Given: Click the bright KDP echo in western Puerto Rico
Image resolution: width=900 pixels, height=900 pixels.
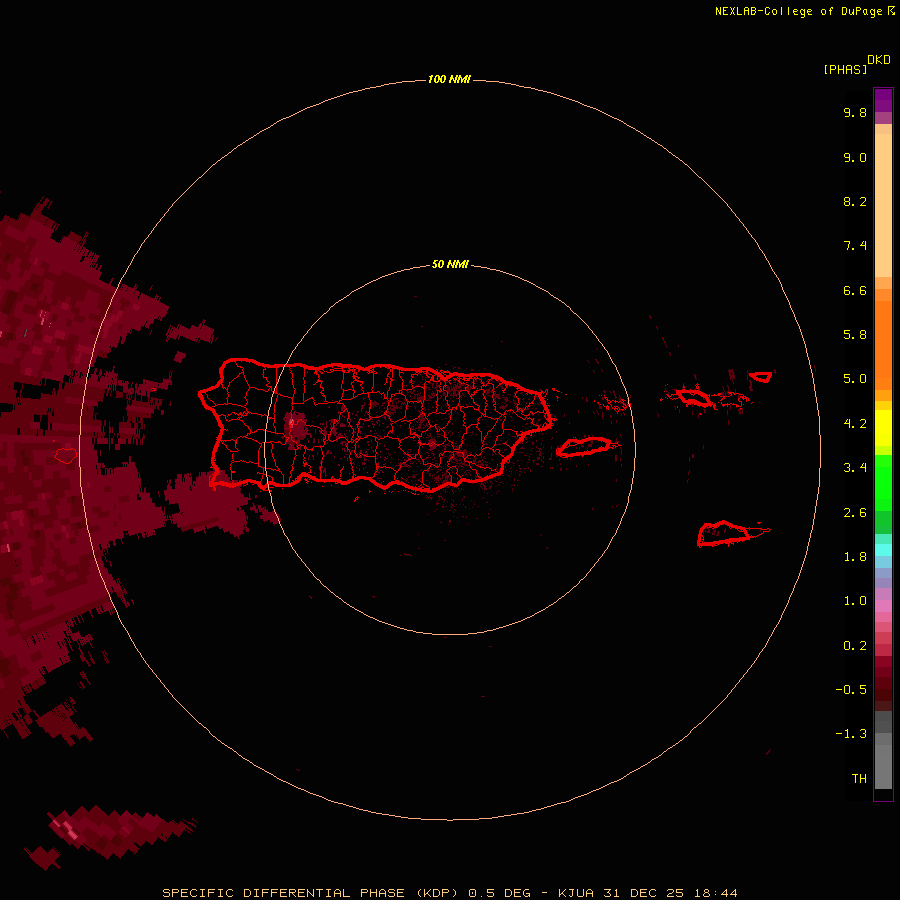Looking at the screenshot, I should click(295, 428).
